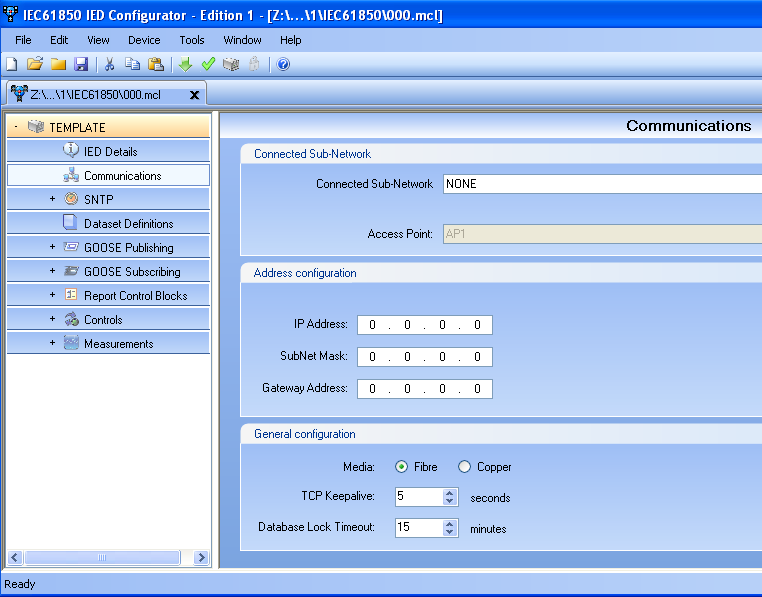Click the greyed-out padlock toolbar icon
762x597 pixels.
[x=254, y=64]
